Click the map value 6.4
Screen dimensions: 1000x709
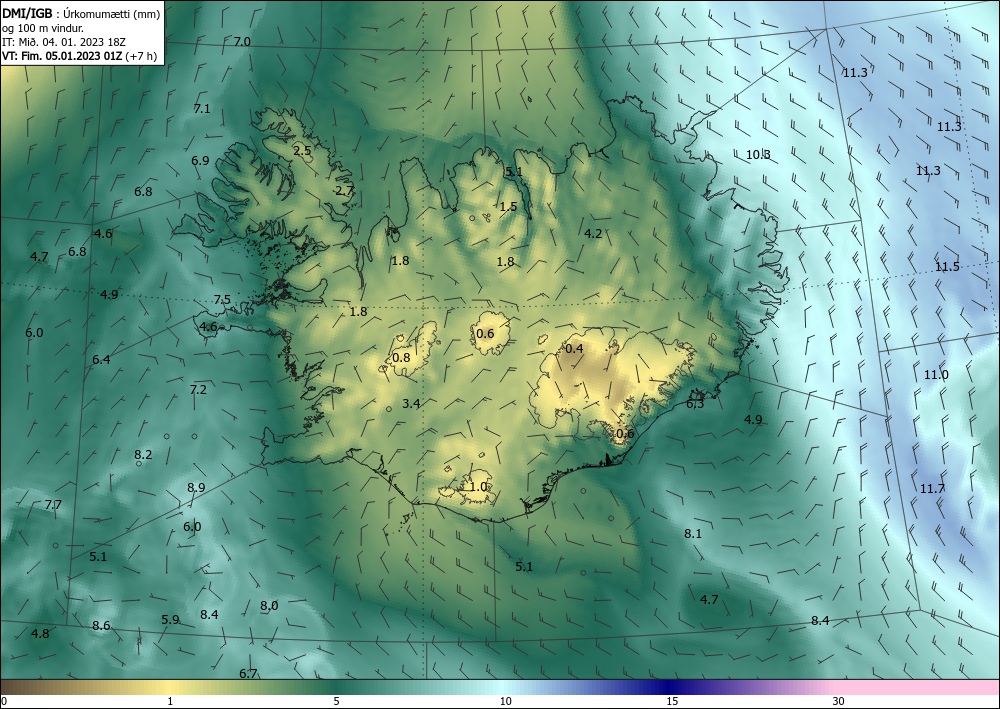click(101, 360)
